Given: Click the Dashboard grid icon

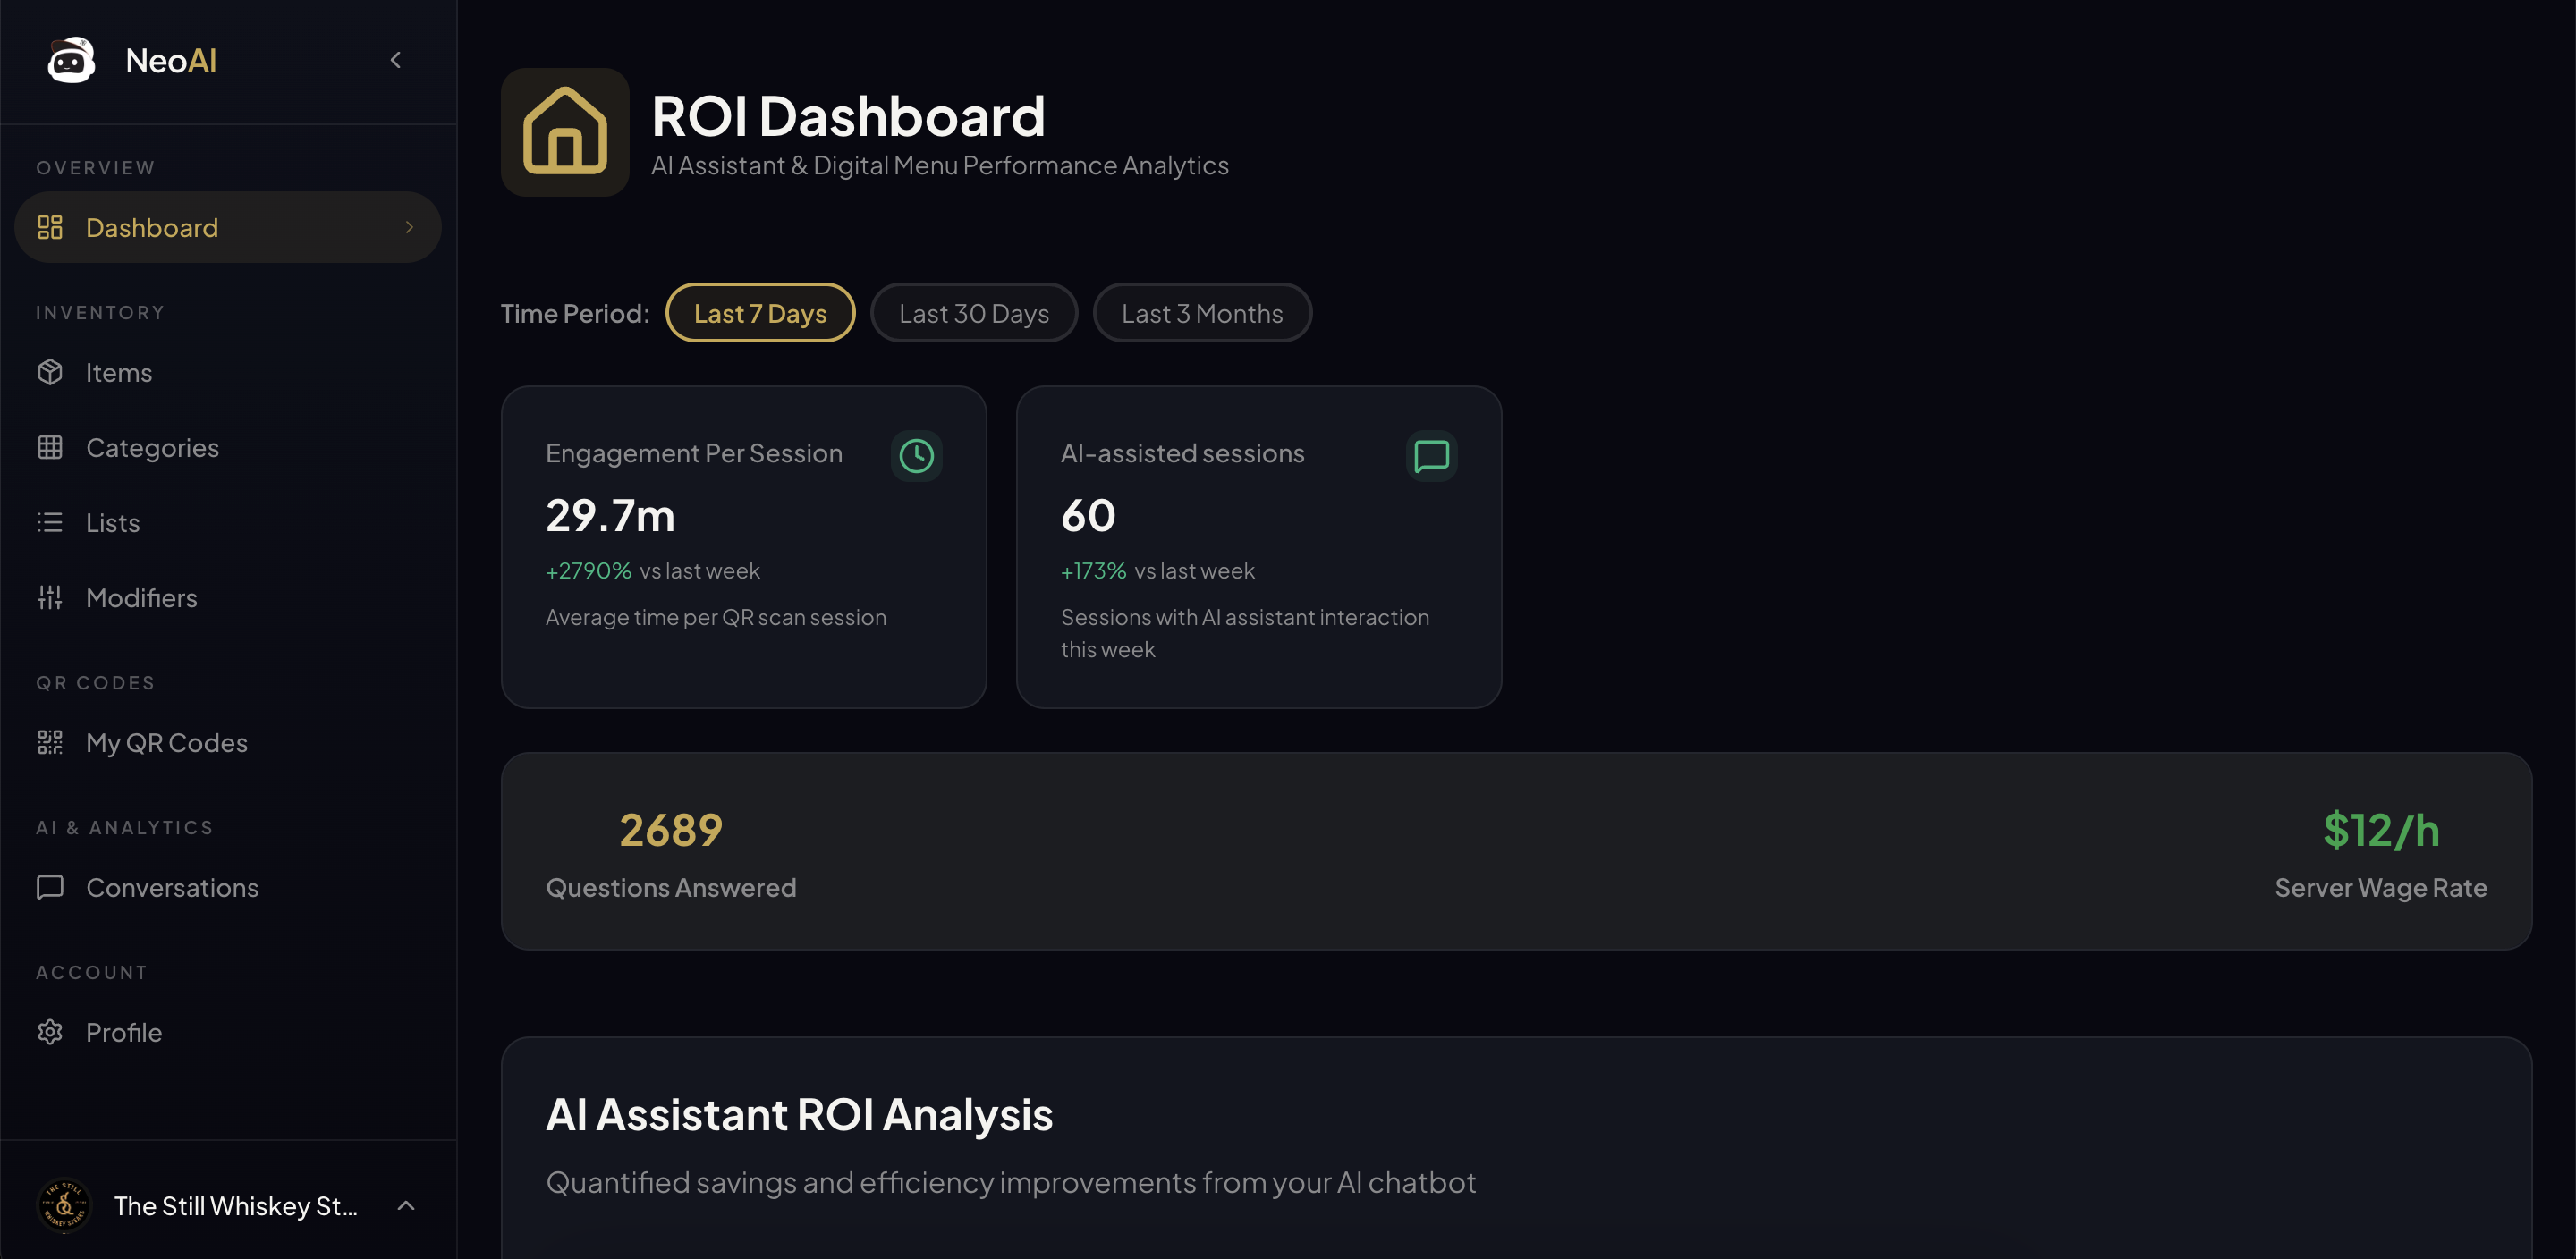Looking at the screenshot, I should pos(50,227).
